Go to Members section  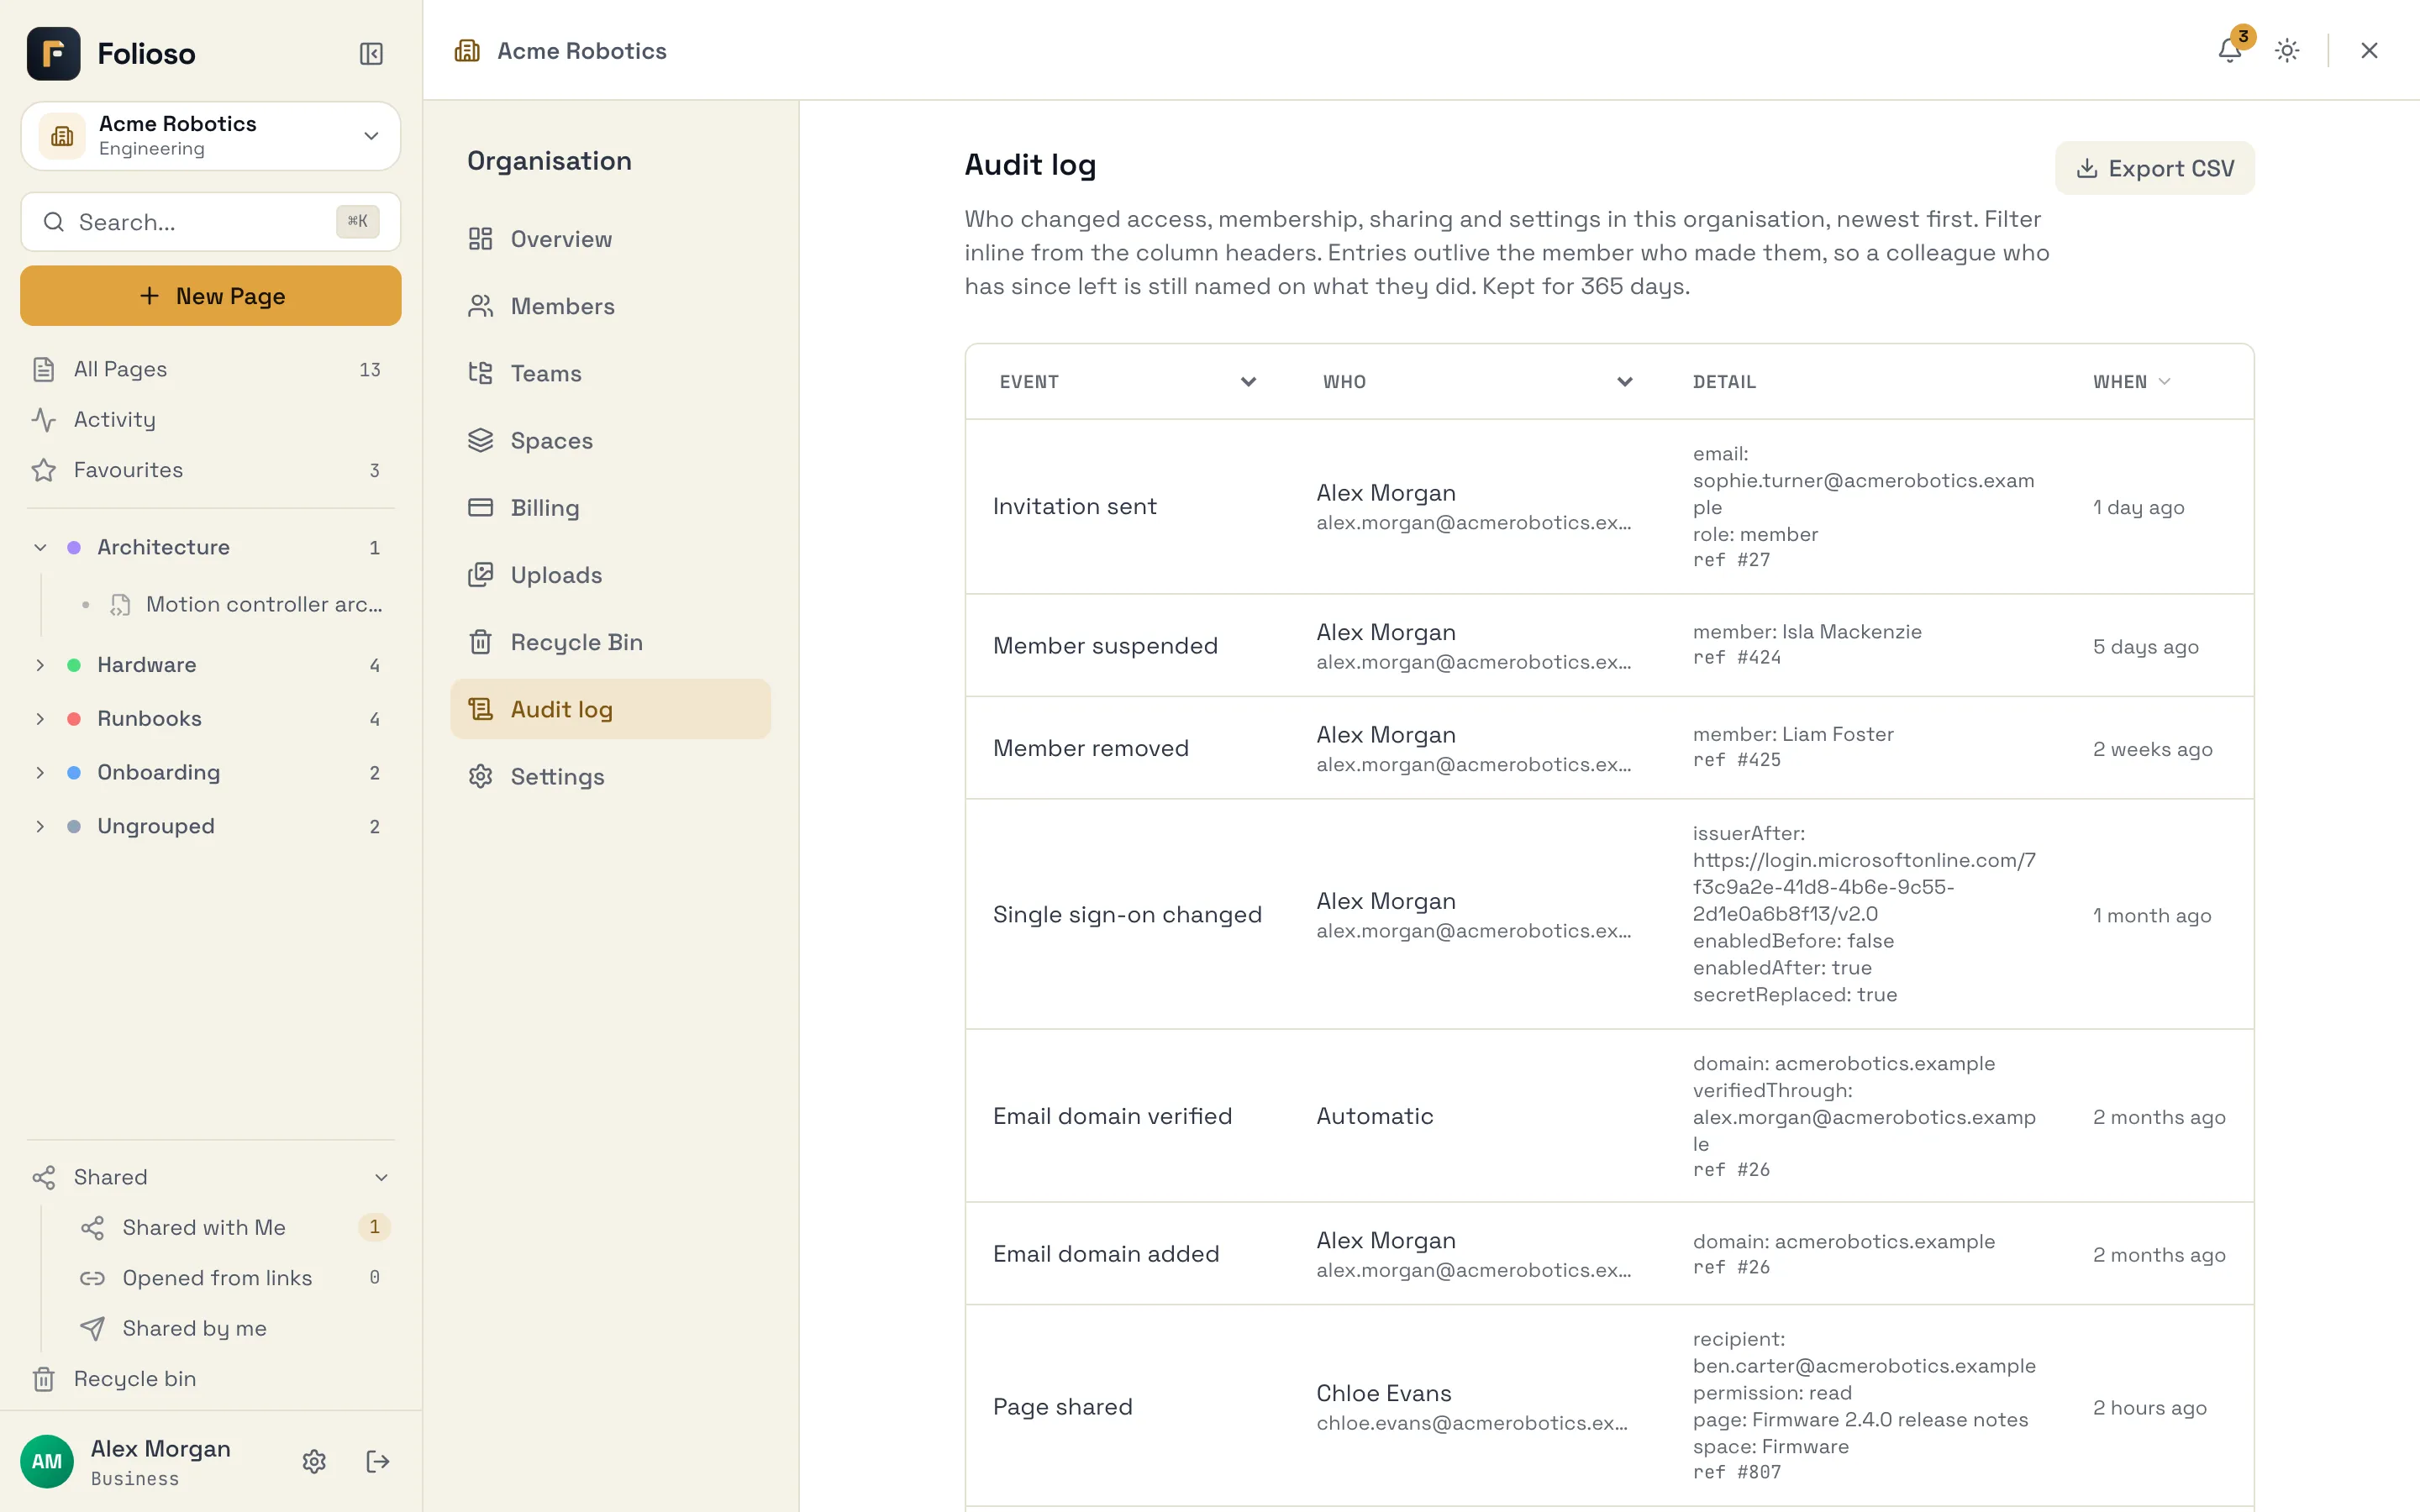pyautogui.click(x=610, y=306)
